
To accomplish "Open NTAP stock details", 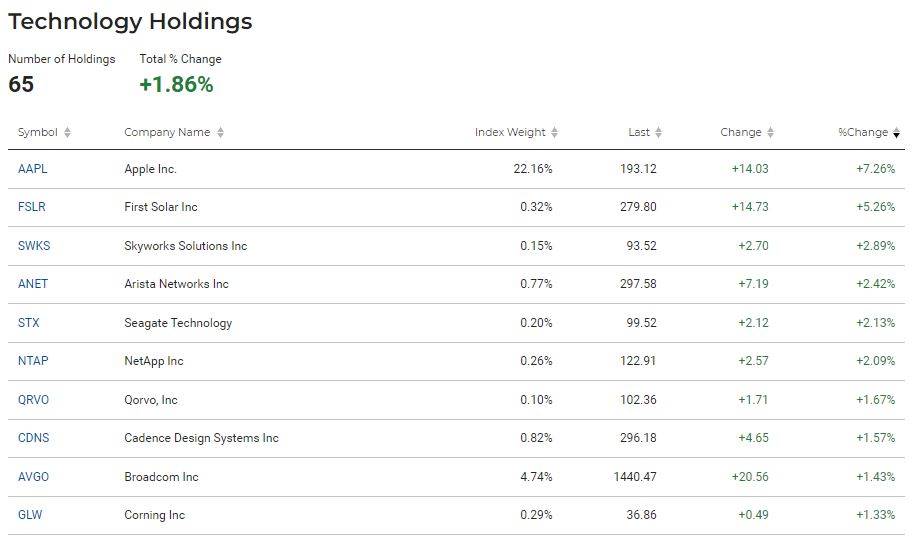I will coord(33,360).
